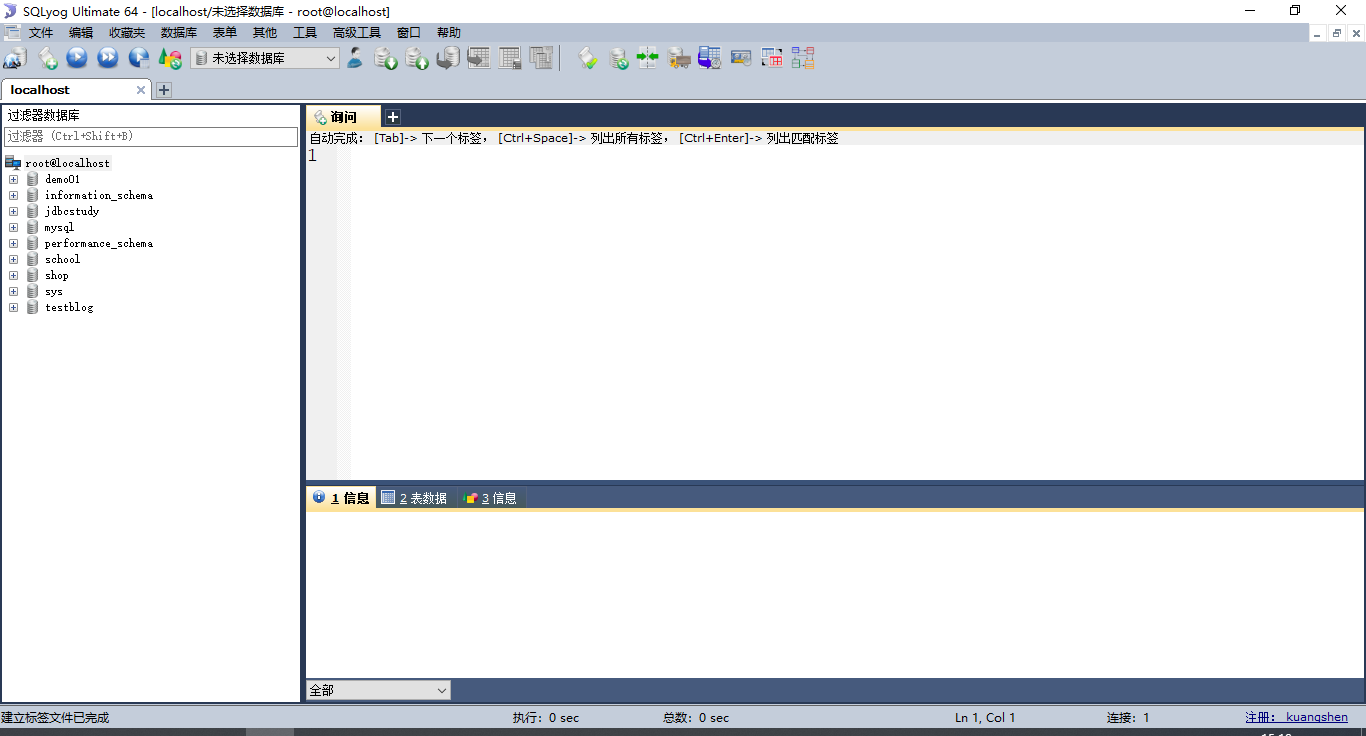The image size is (1366, 736).
Task: Click the server icon beside root@localhost
Action: 13,163
